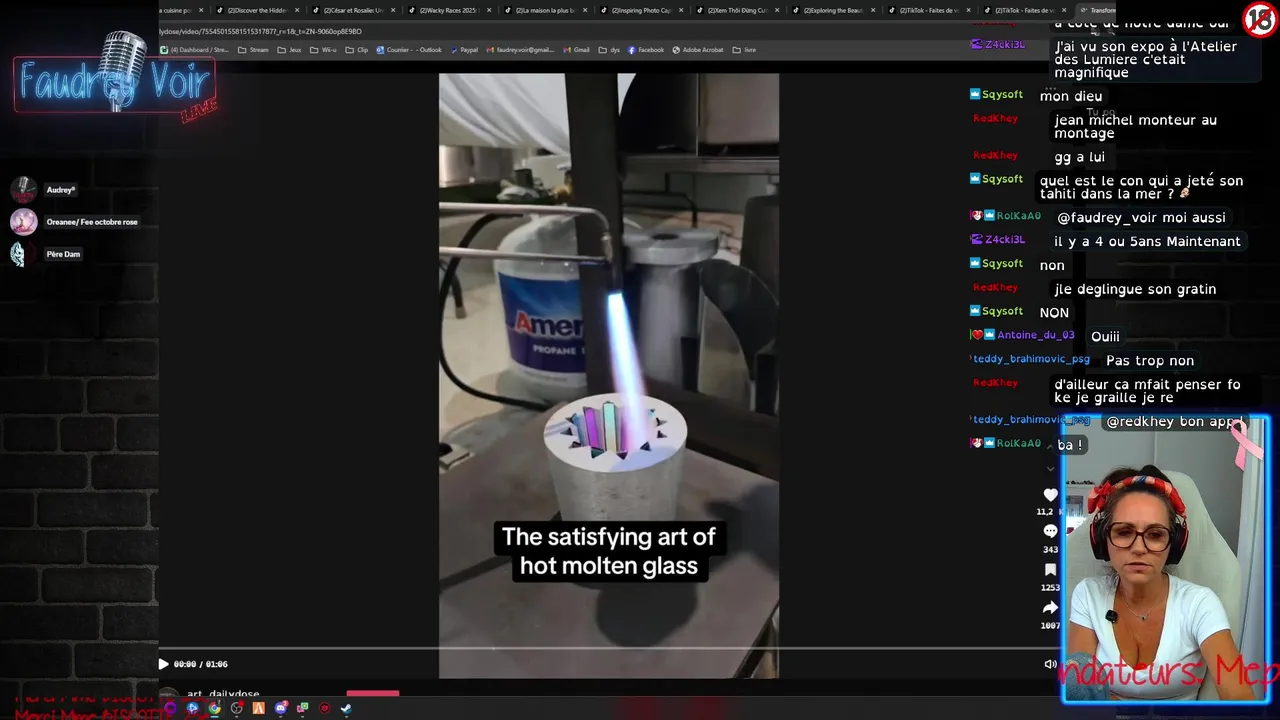Open the faudrey.voir@gmail bookmark
The image size is (1280, 720).
pyautogui.click(x=520, y=50)
